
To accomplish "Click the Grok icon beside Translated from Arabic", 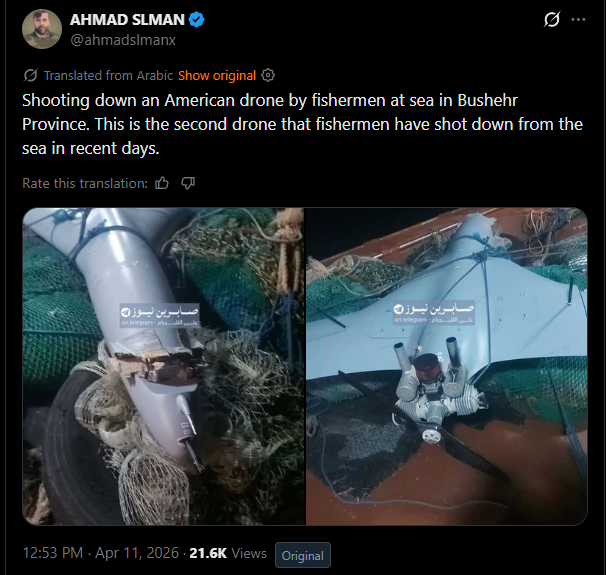I will (30, 75).
